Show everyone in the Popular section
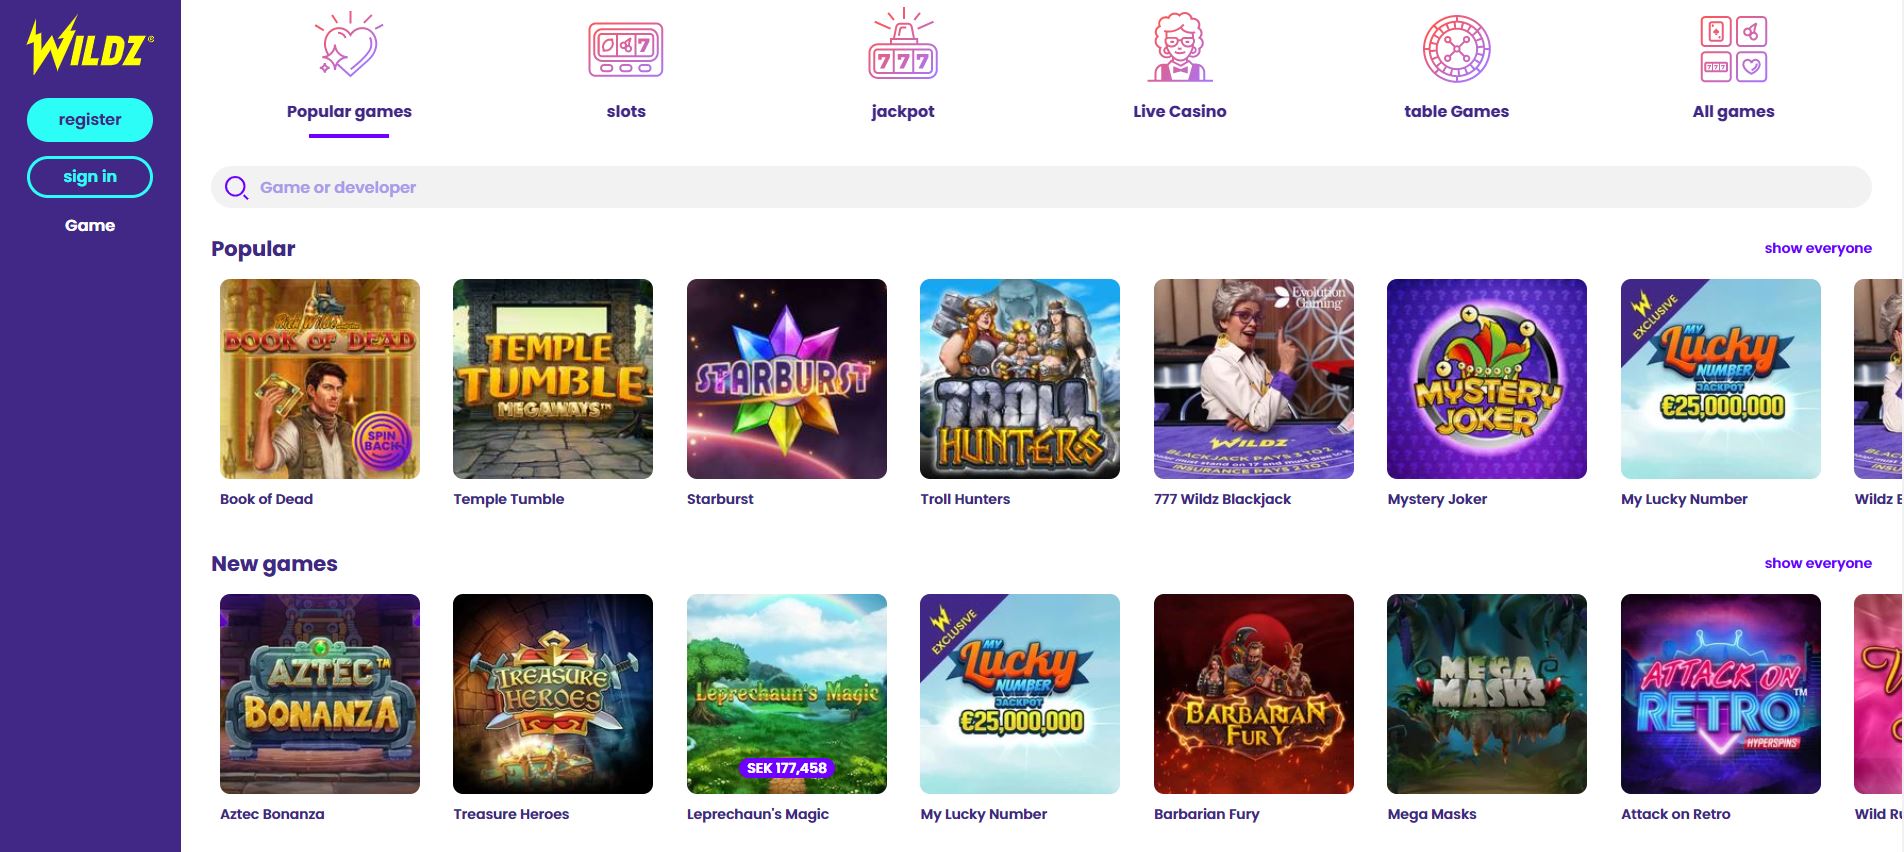The image size is (1904, 852). (1818, 248)
